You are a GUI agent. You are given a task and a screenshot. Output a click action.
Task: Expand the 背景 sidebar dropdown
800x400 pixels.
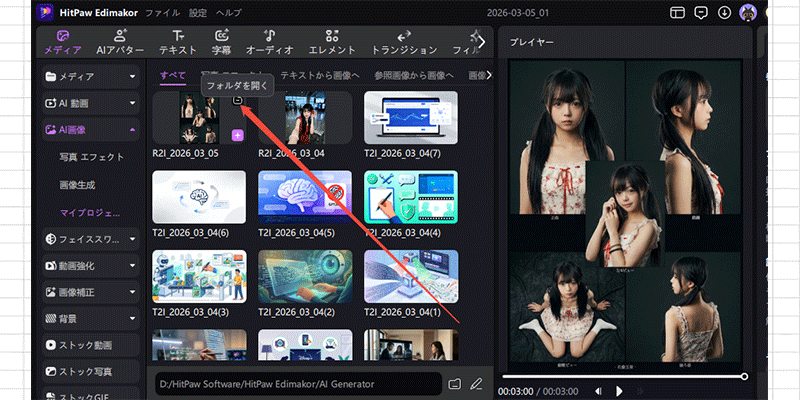(132, 318)
